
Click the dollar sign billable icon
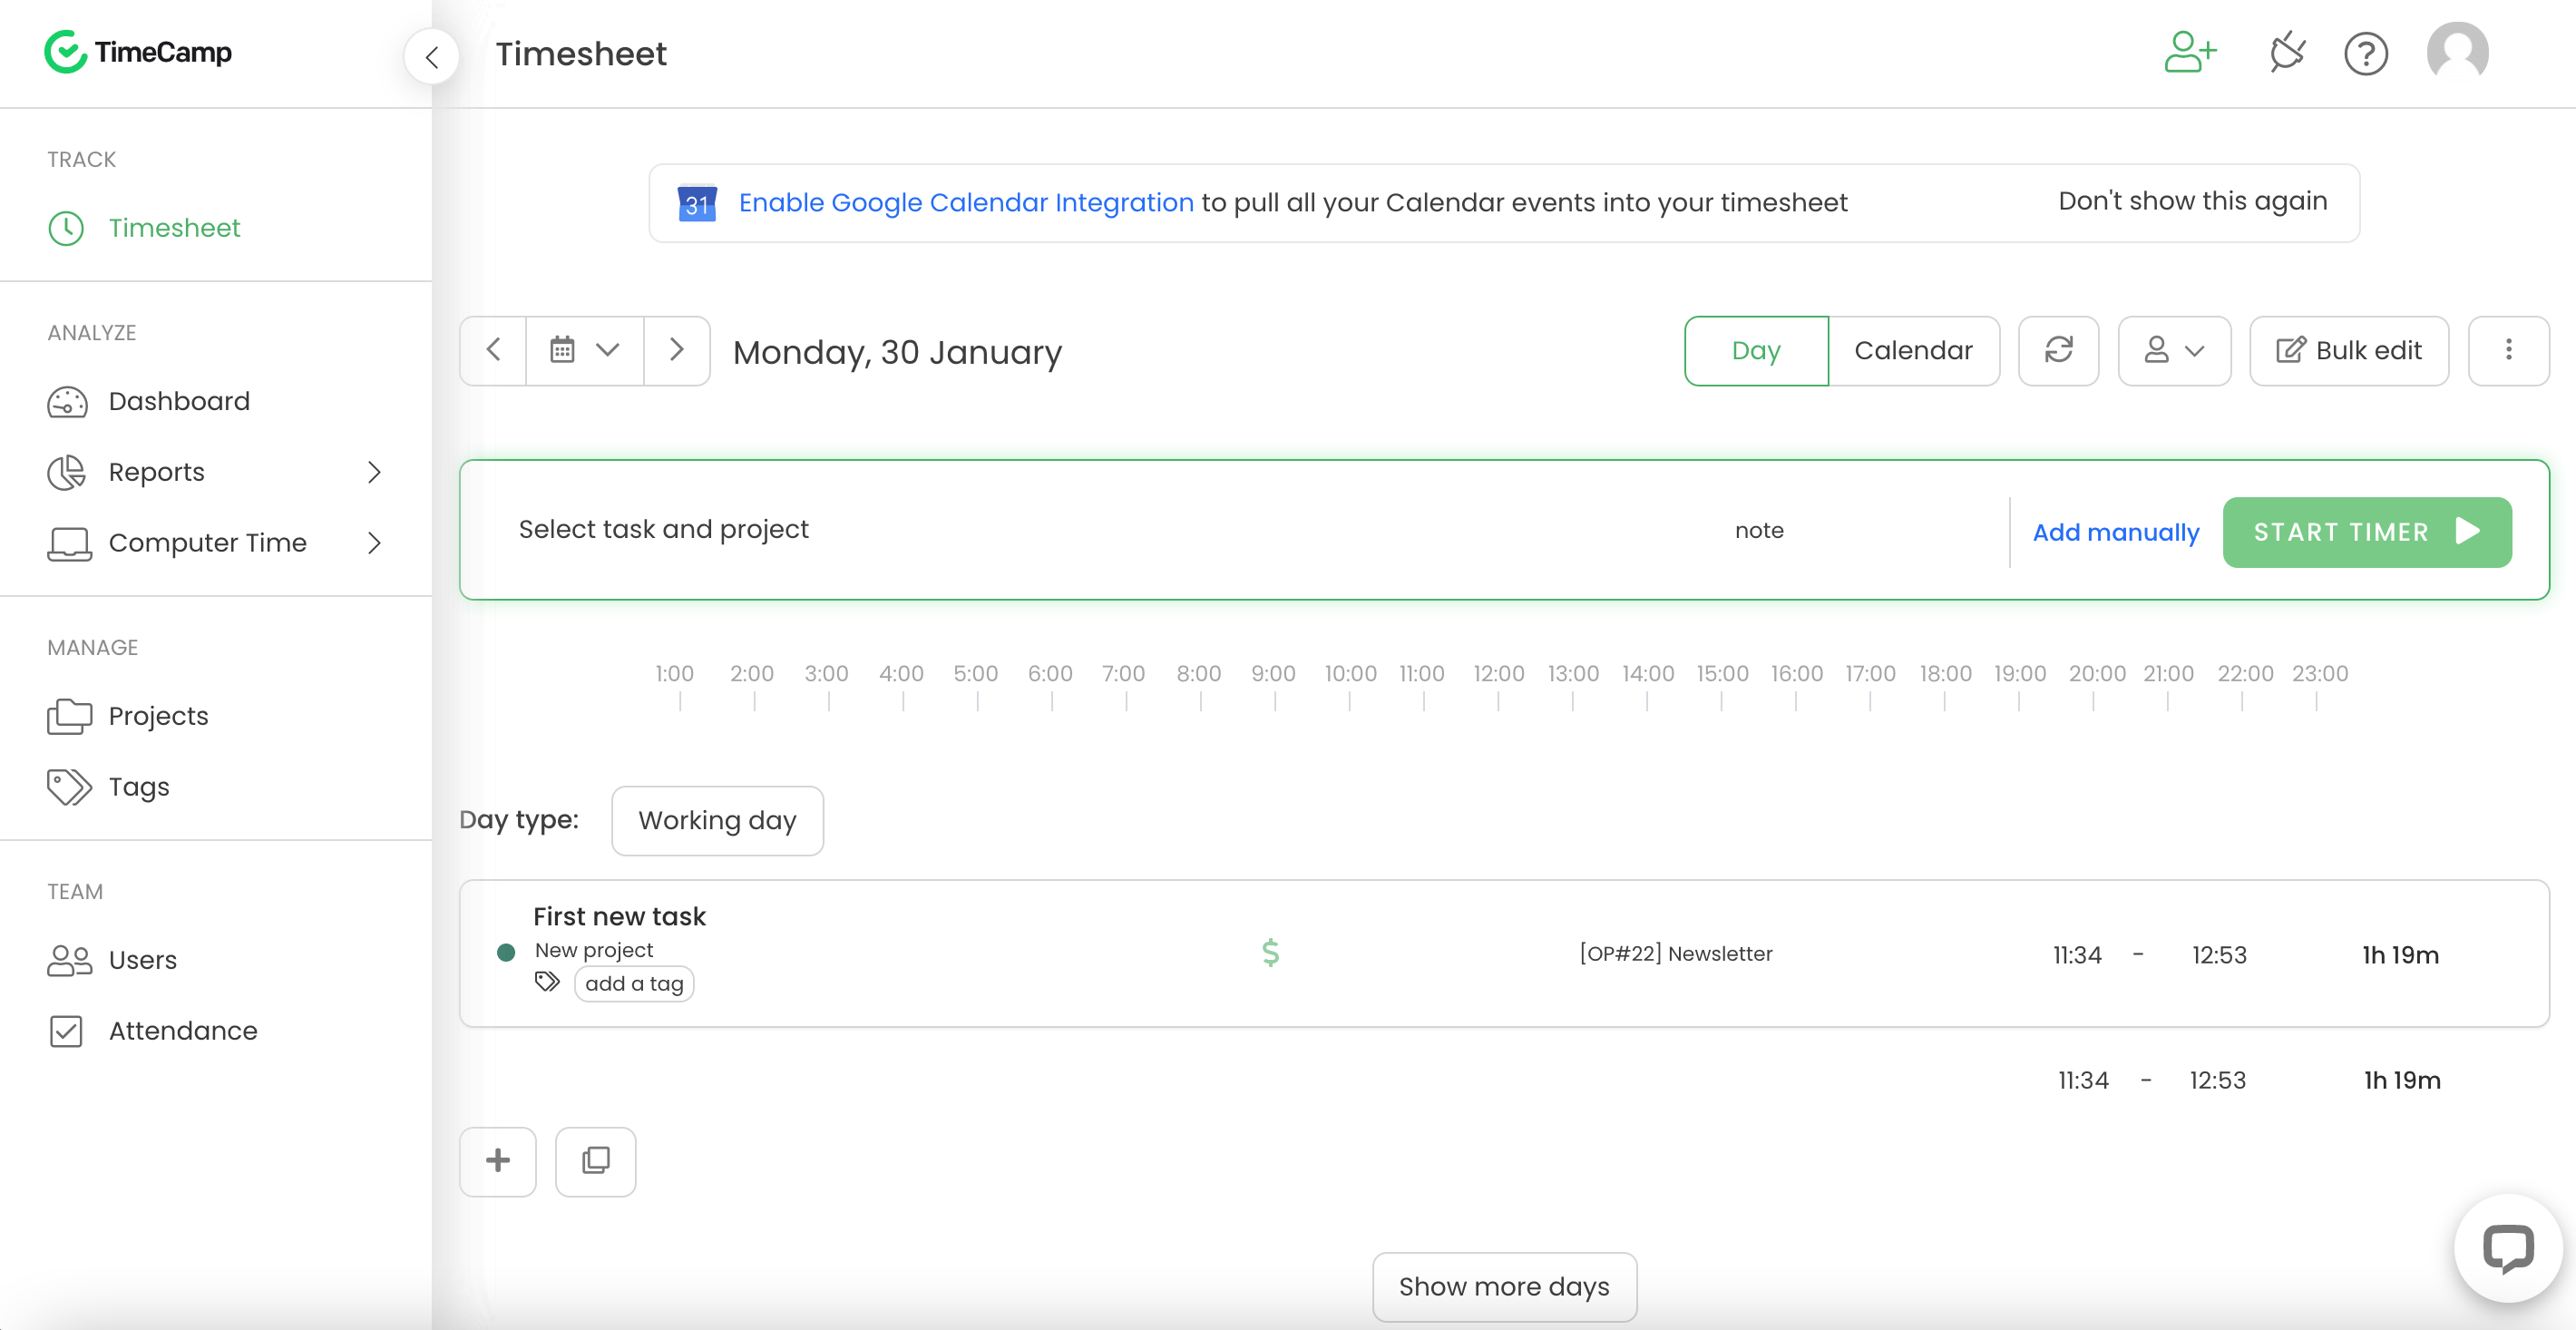coord(1270,952)
